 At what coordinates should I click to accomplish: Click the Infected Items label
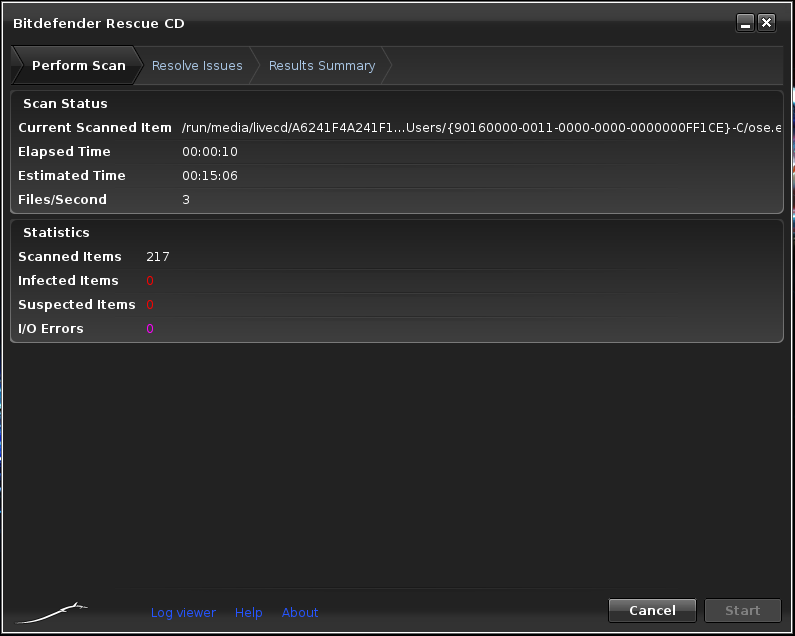[x=68, y=280]
